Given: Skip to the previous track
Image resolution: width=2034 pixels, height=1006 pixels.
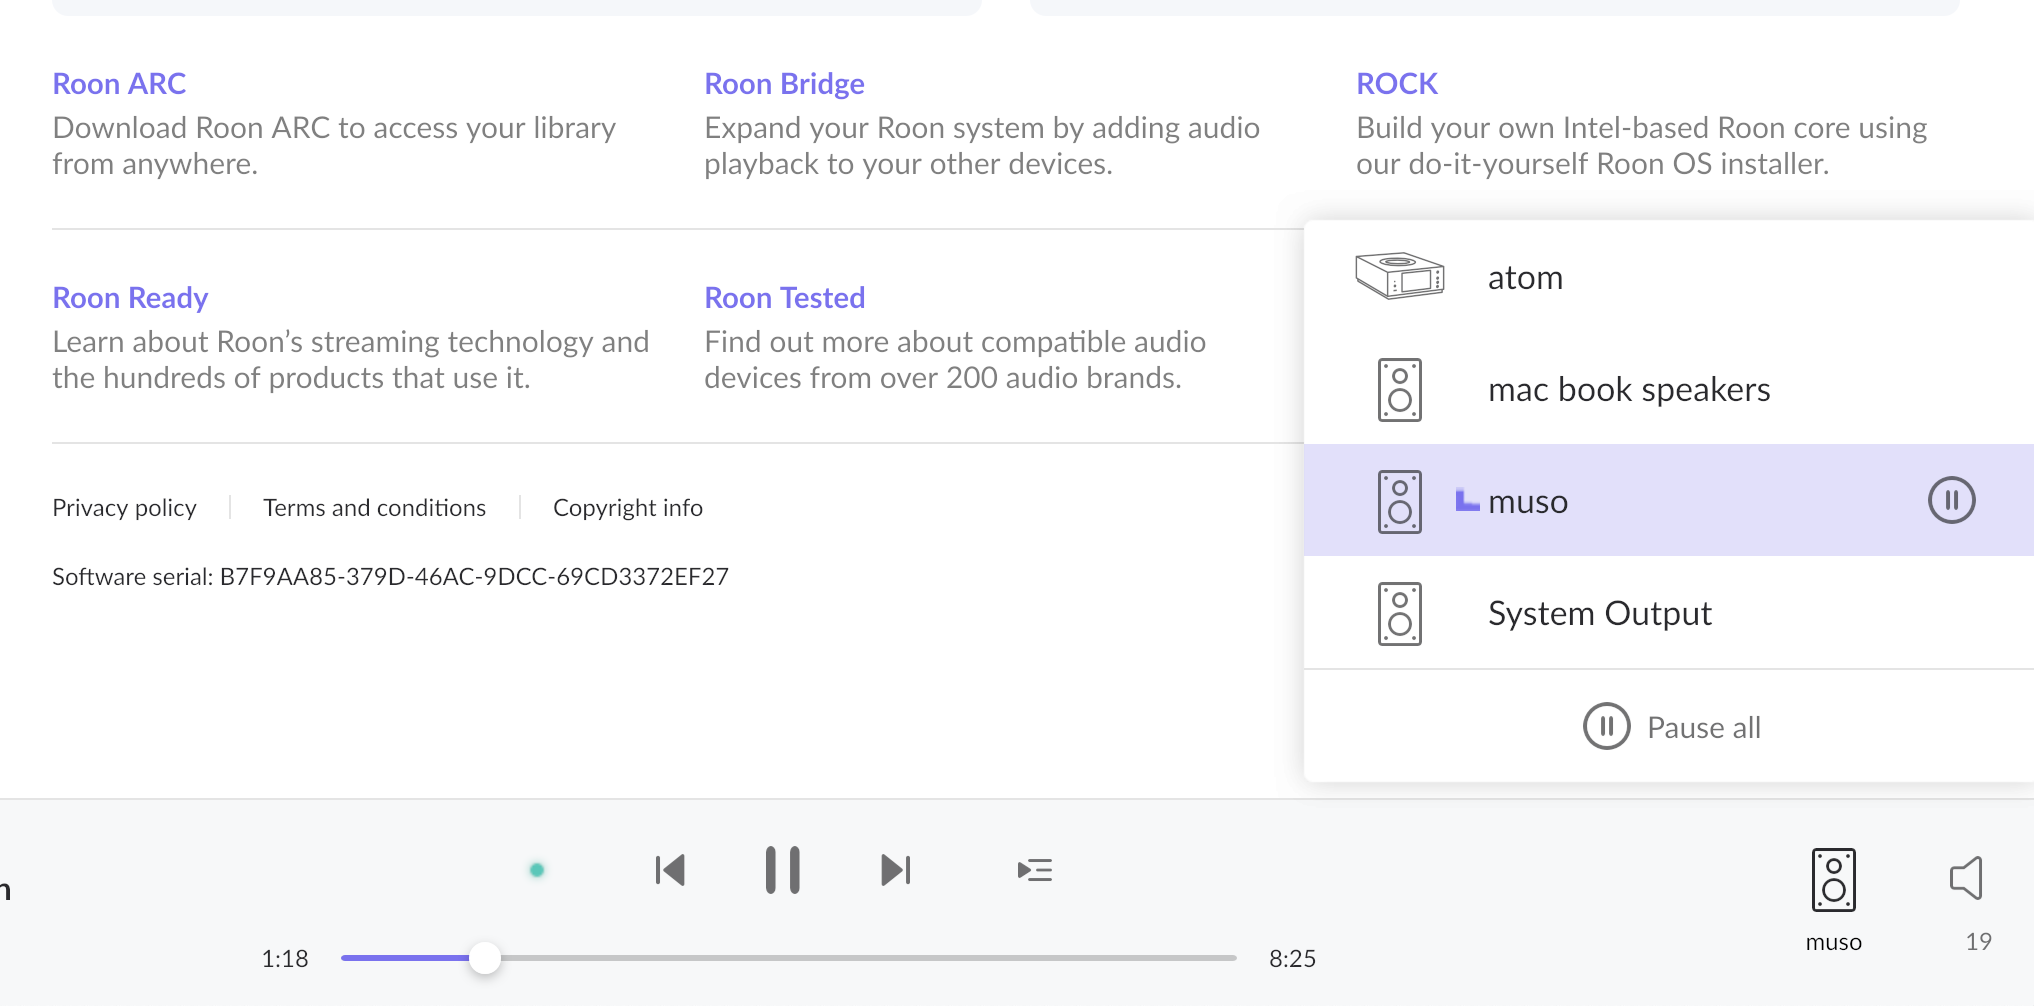Looking at the screenshot, I should tap(670, 870).
